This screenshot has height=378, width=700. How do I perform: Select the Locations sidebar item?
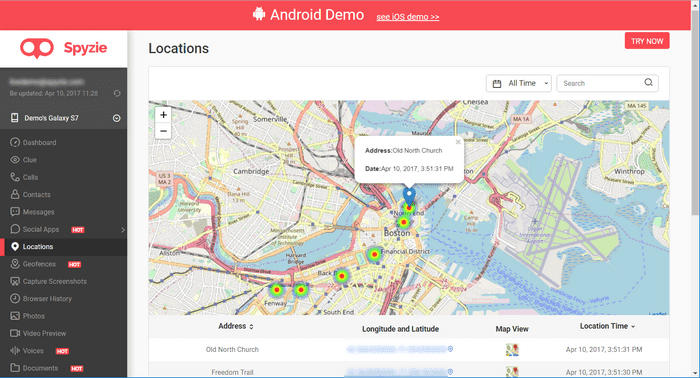pyautogui.click(x=63, y=247)
